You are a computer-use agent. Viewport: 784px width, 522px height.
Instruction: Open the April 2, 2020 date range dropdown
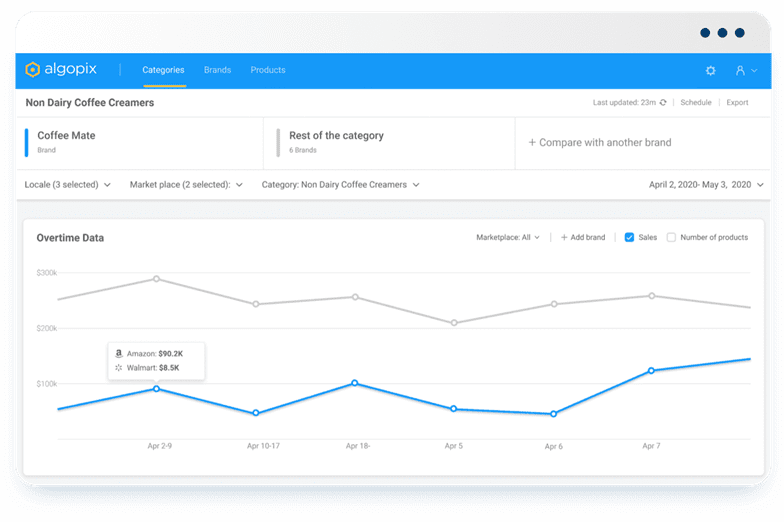(706, 185)
